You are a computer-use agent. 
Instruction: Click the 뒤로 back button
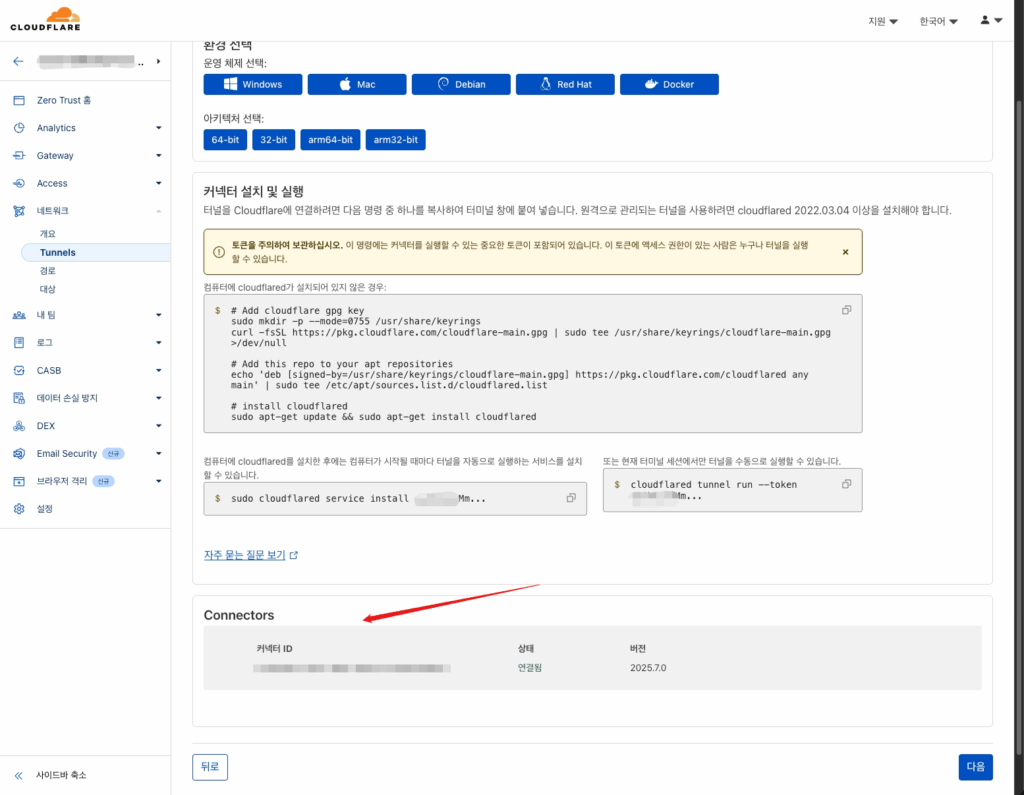(x=210, y=767)
